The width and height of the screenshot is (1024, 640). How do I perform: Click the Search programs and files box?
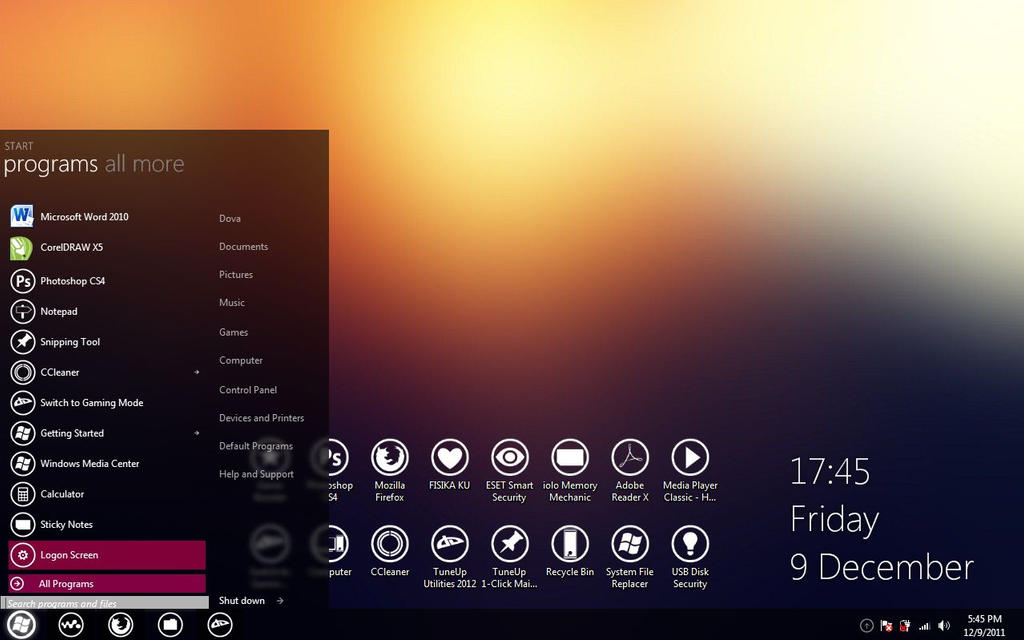pos(104,603)
